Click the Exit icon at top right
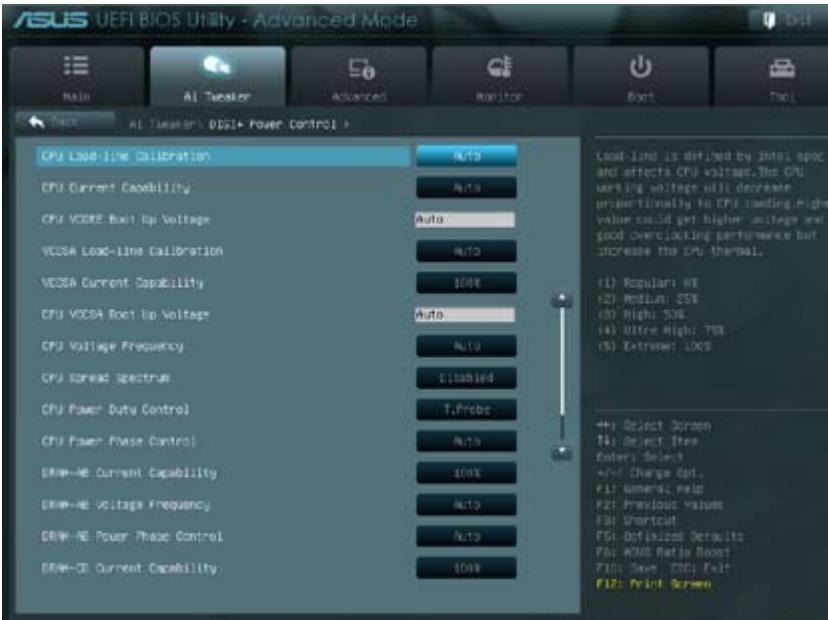The image size is (828, 620). click(x=769, y=21)
